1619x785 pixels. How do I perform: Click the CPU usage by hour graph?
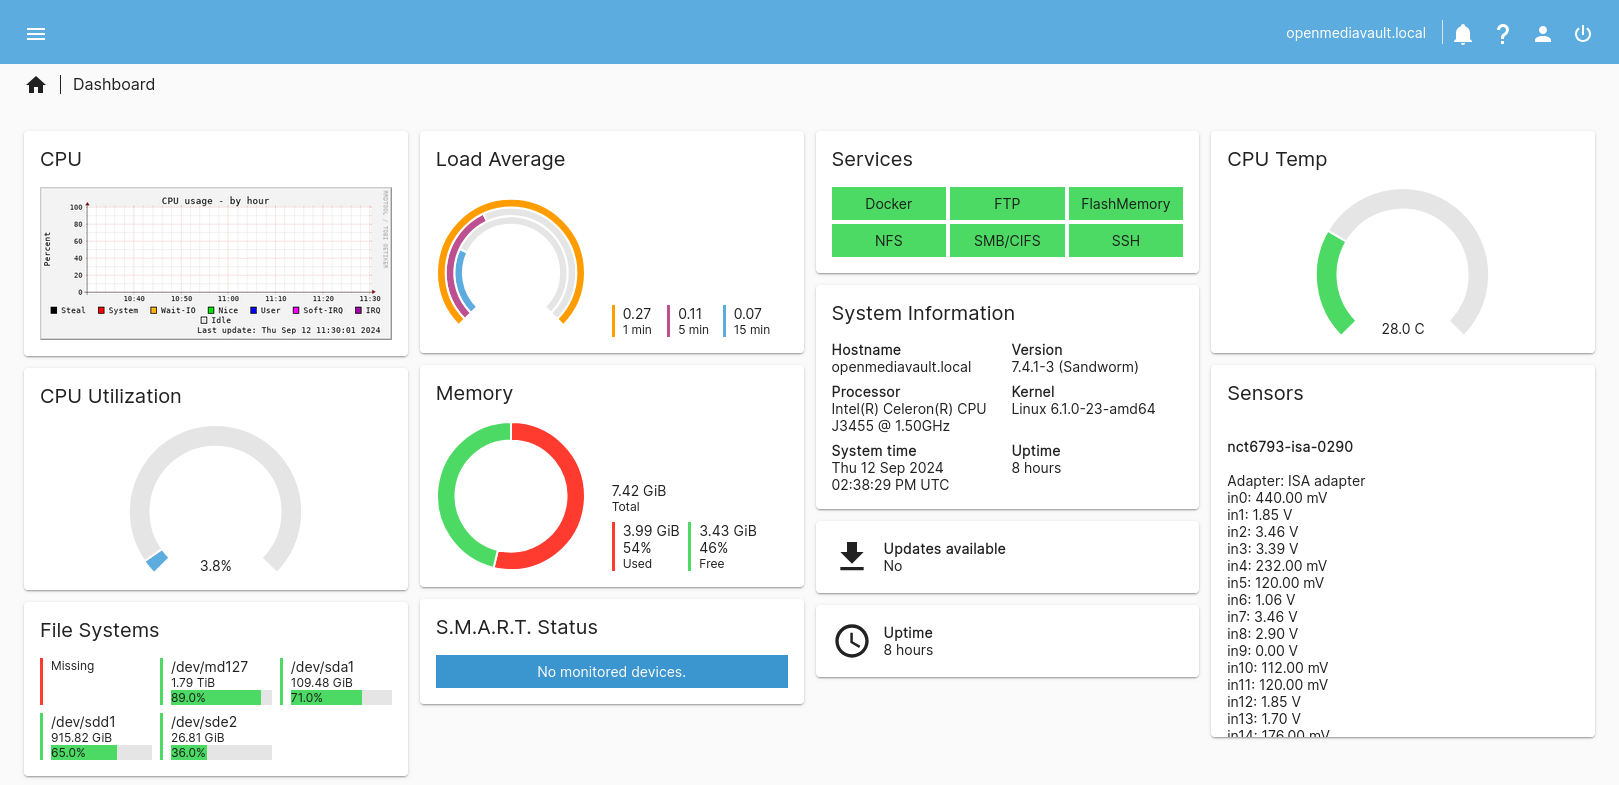(216, 264)
